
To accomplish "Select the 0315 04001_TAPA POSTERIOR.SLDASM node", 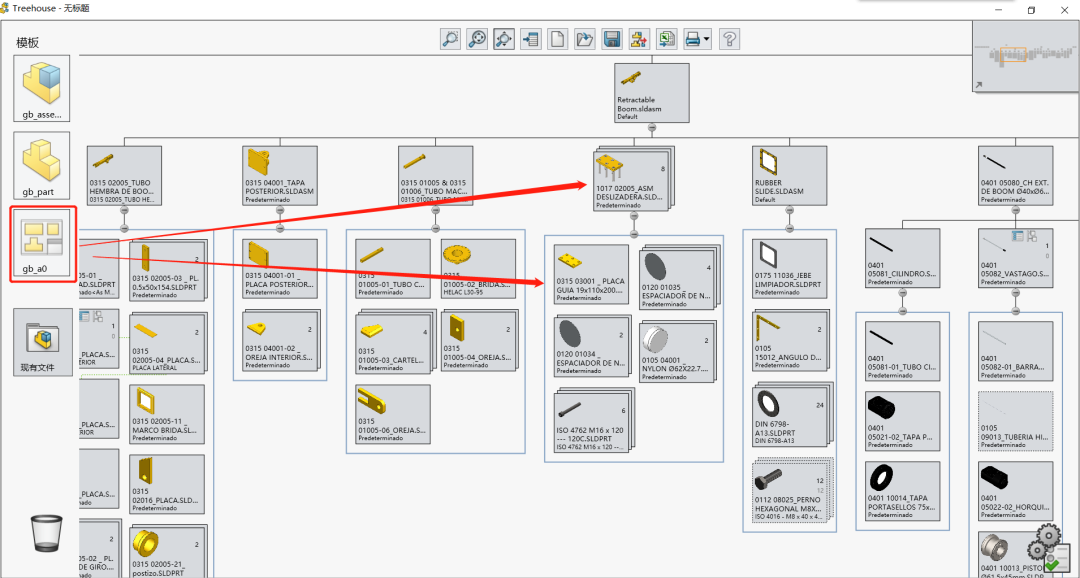I will (x=280, y=175).
